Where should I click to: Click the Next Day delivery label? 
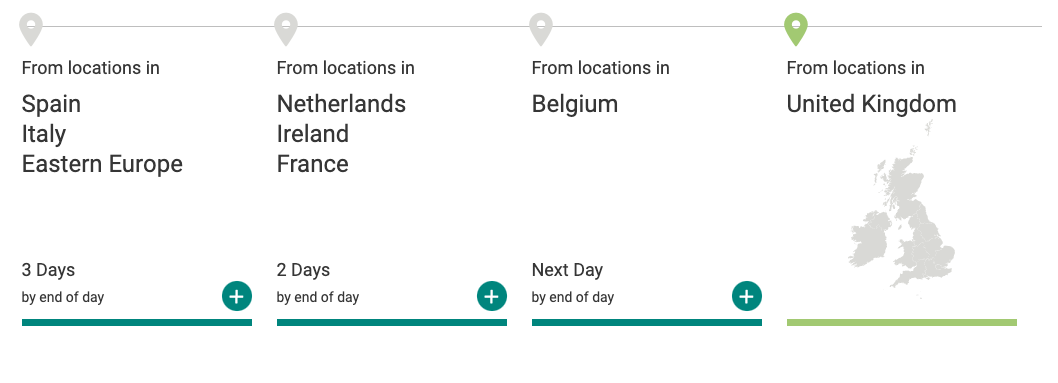click(x=567, y=270)
